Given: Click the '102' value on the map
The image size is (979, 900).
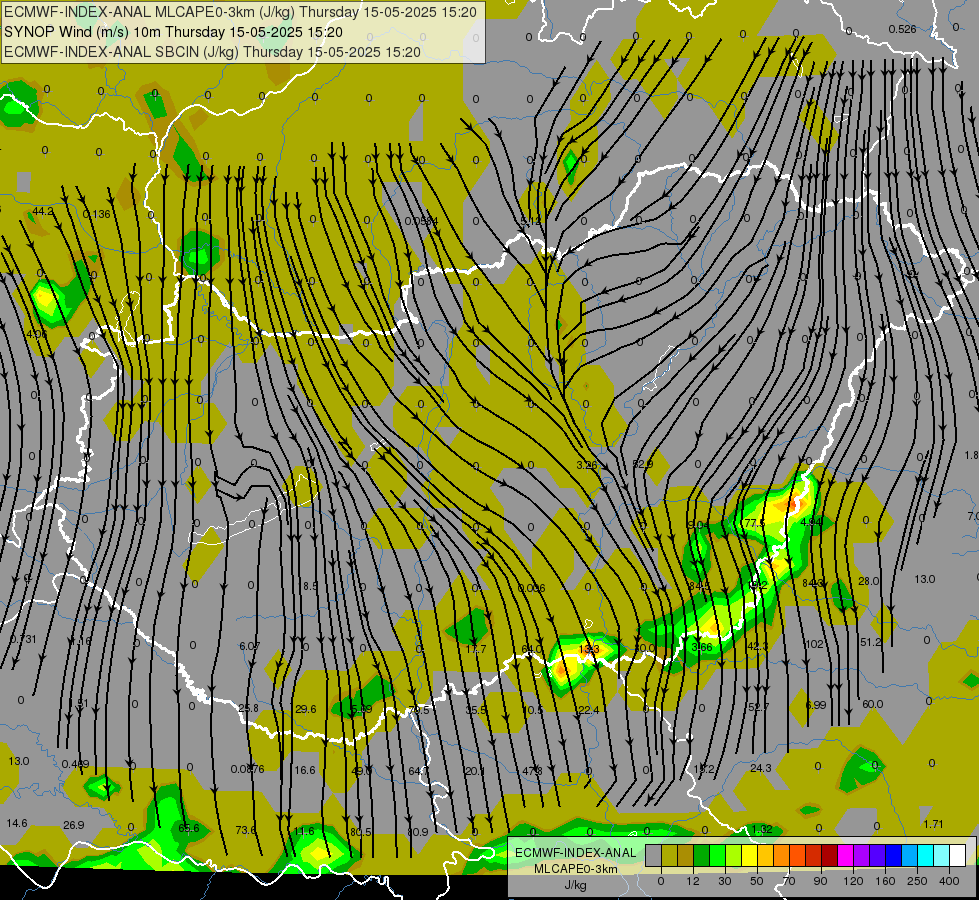Looking at the screenshot, I should [814, 644].
